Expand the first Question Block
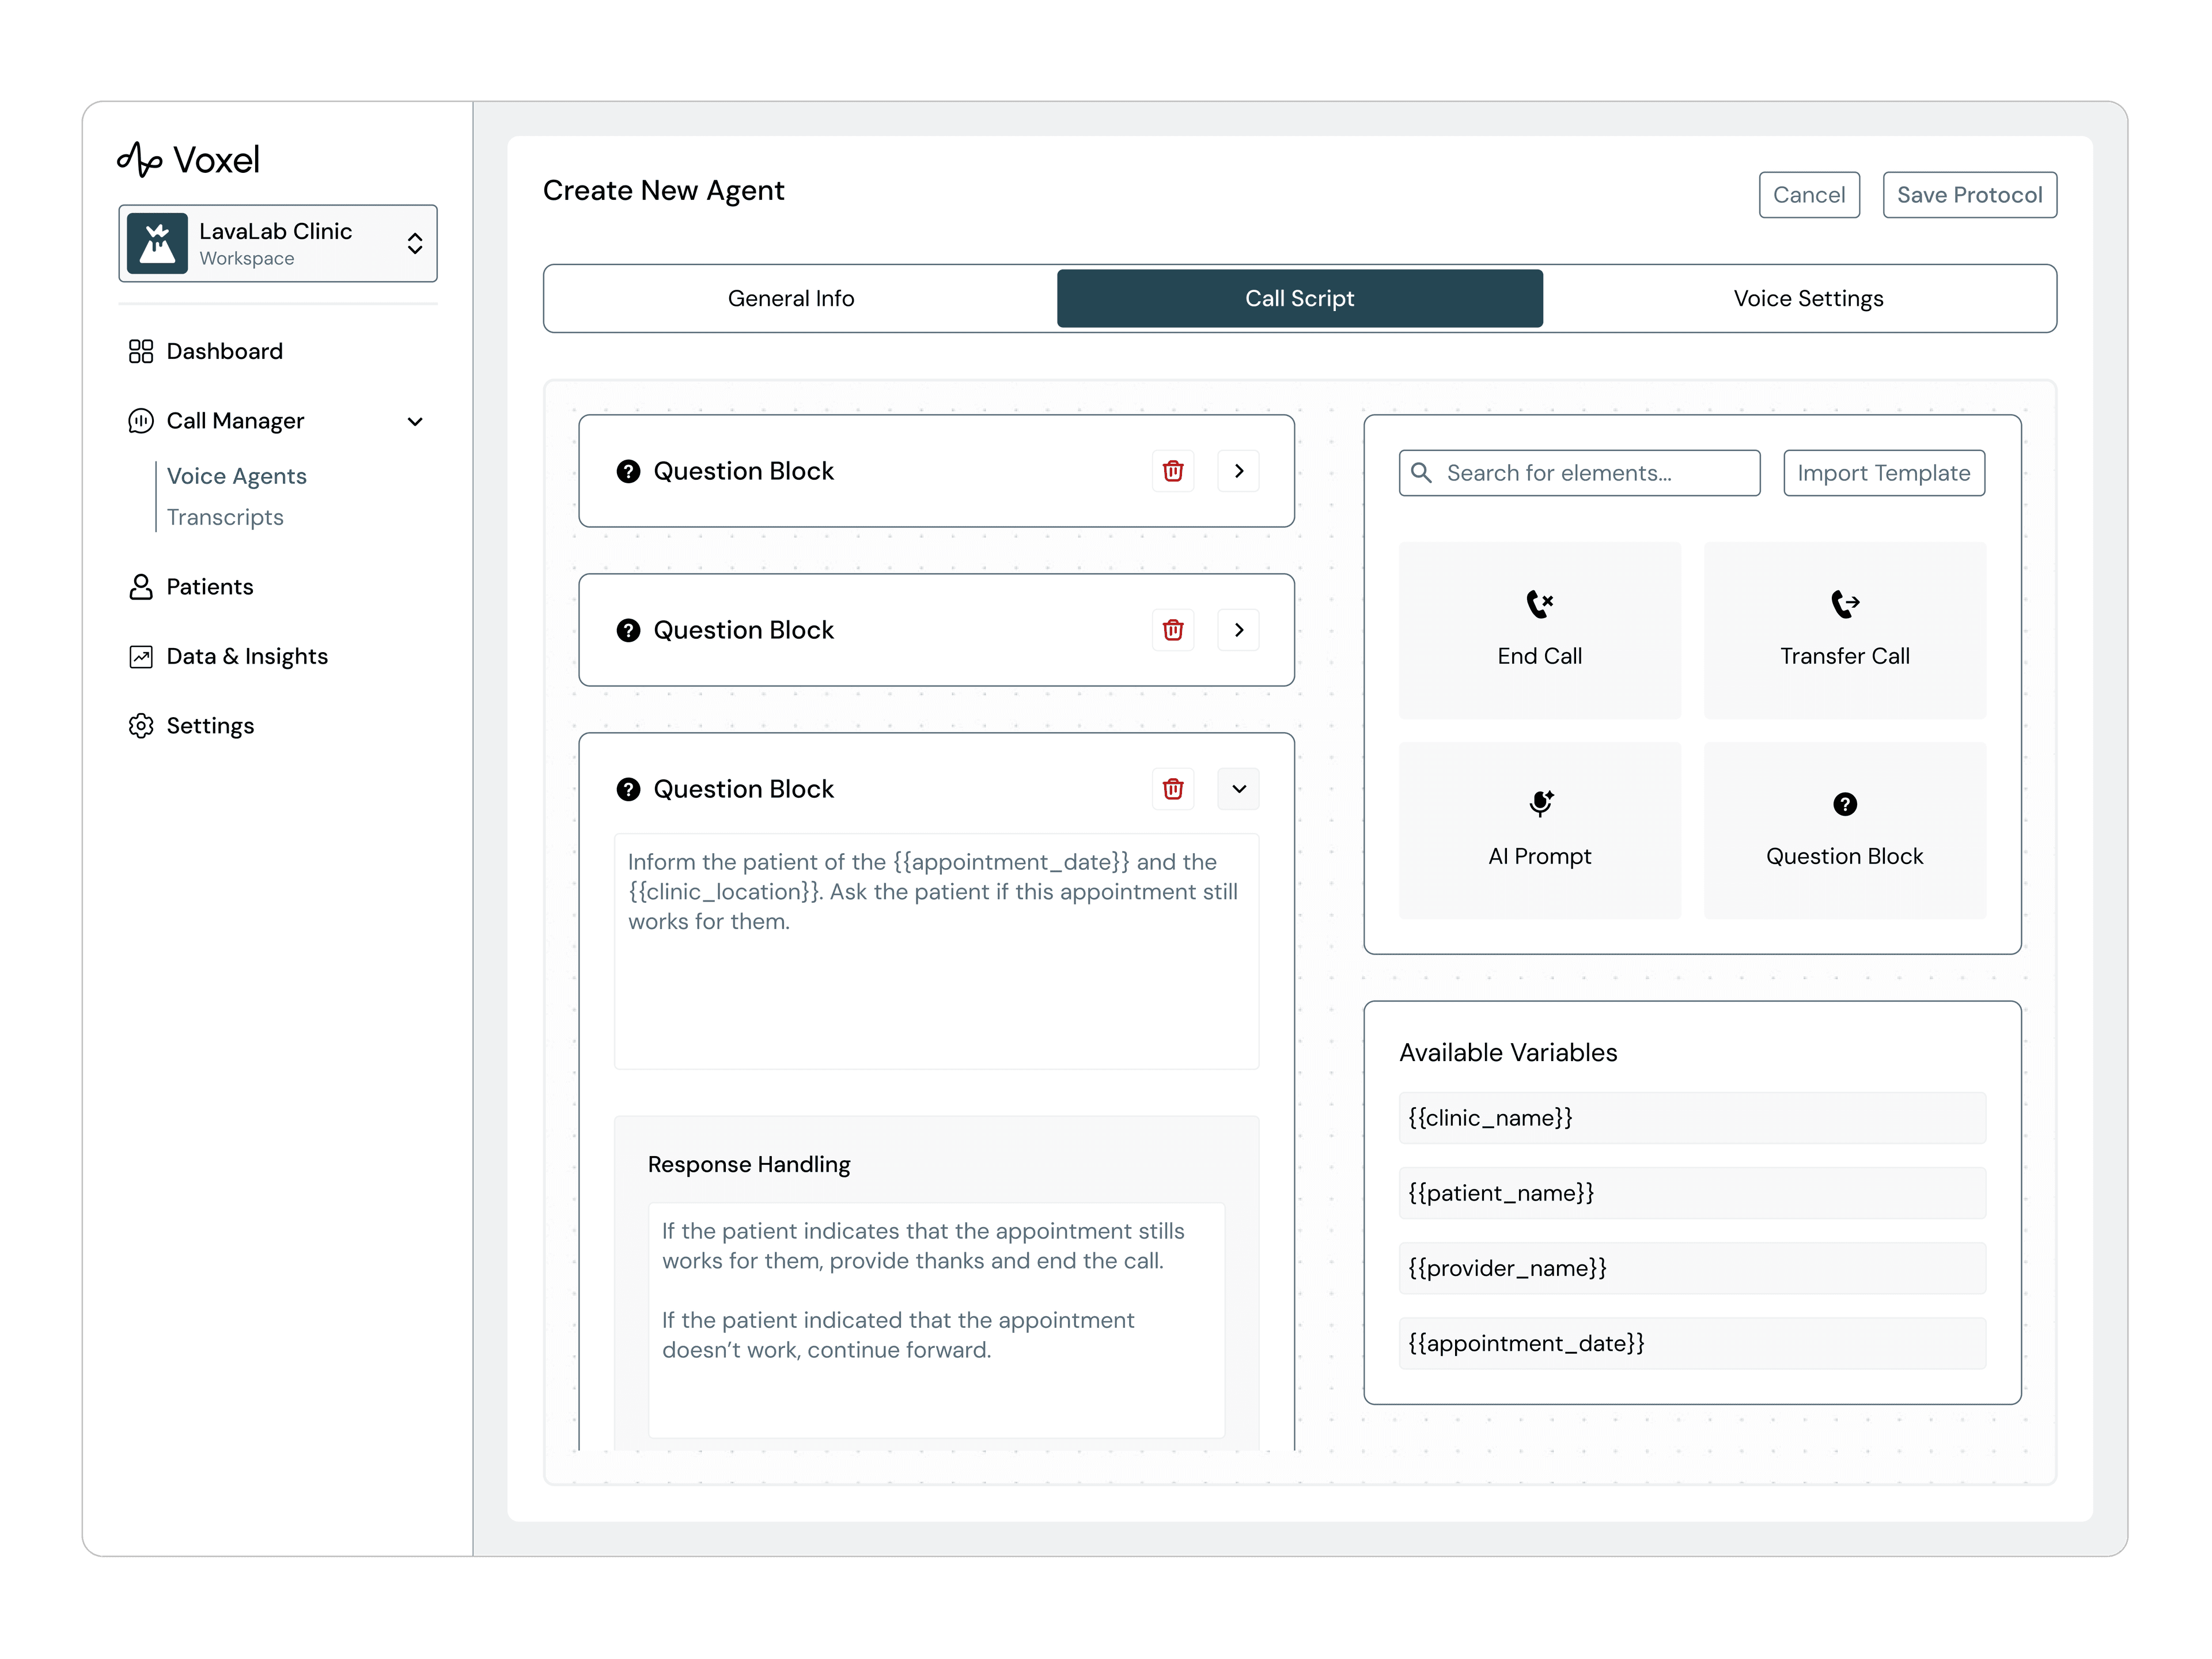The width and height of the screenshot is (2212, 1659). [x=1239, y=471]
